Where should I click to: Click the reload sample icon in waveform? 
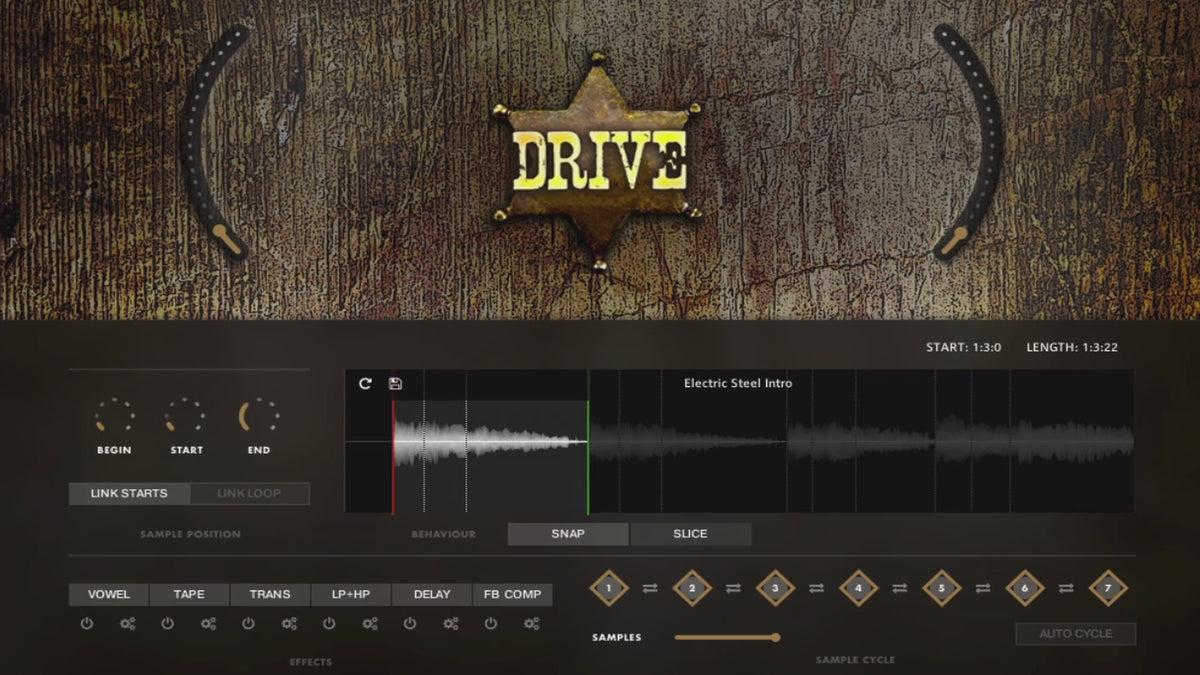click(365, 384)
